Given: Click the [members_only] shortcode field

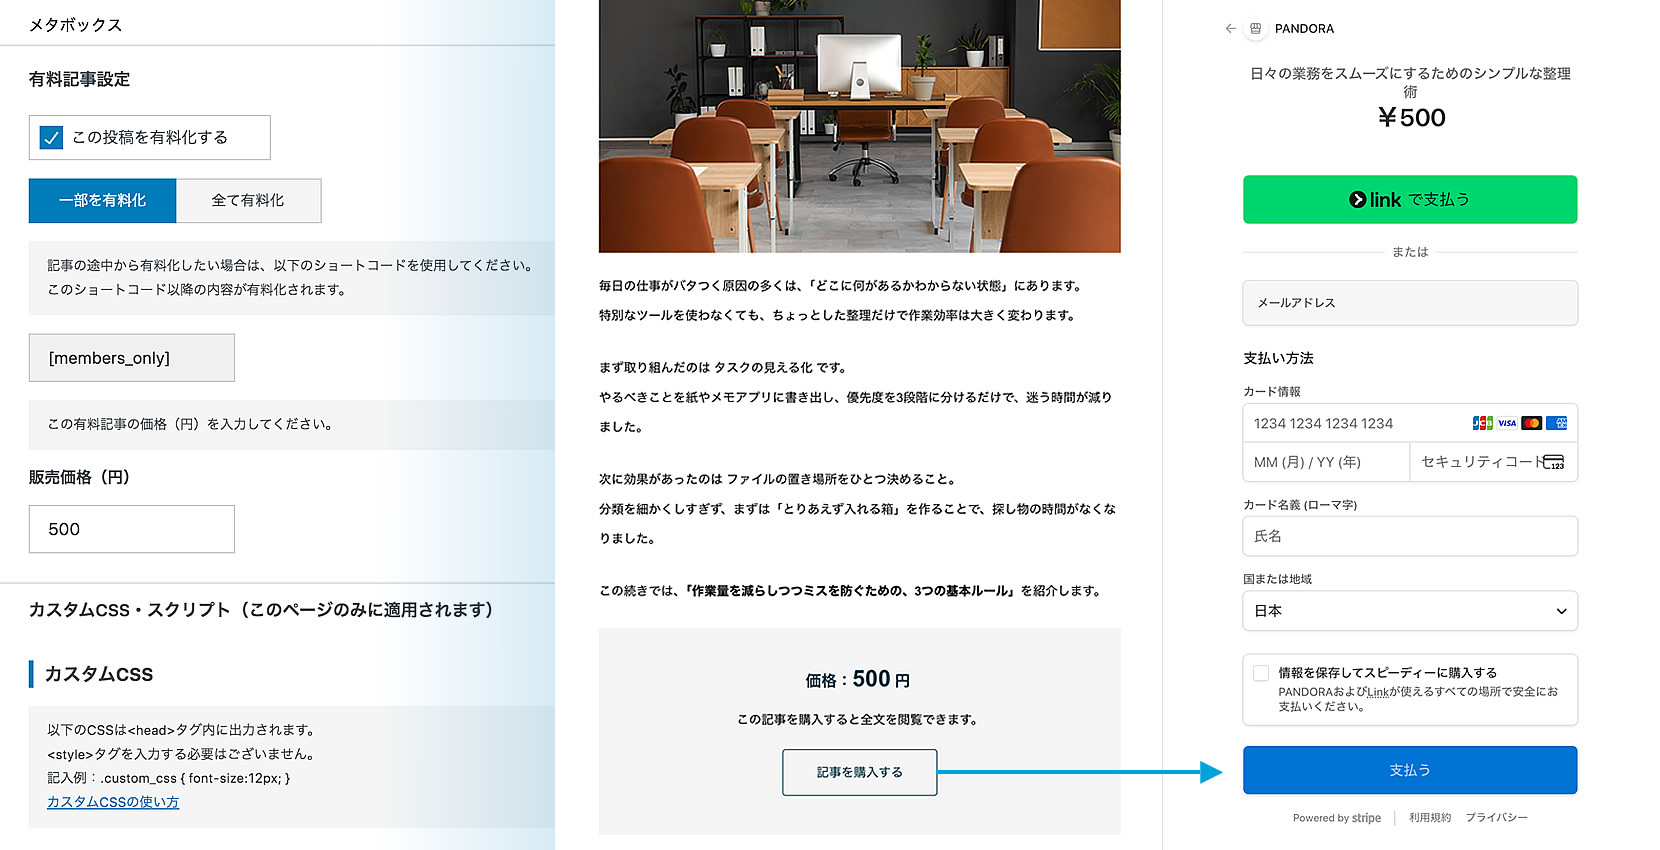Looking at the screenshot, I should coord(132,357).
